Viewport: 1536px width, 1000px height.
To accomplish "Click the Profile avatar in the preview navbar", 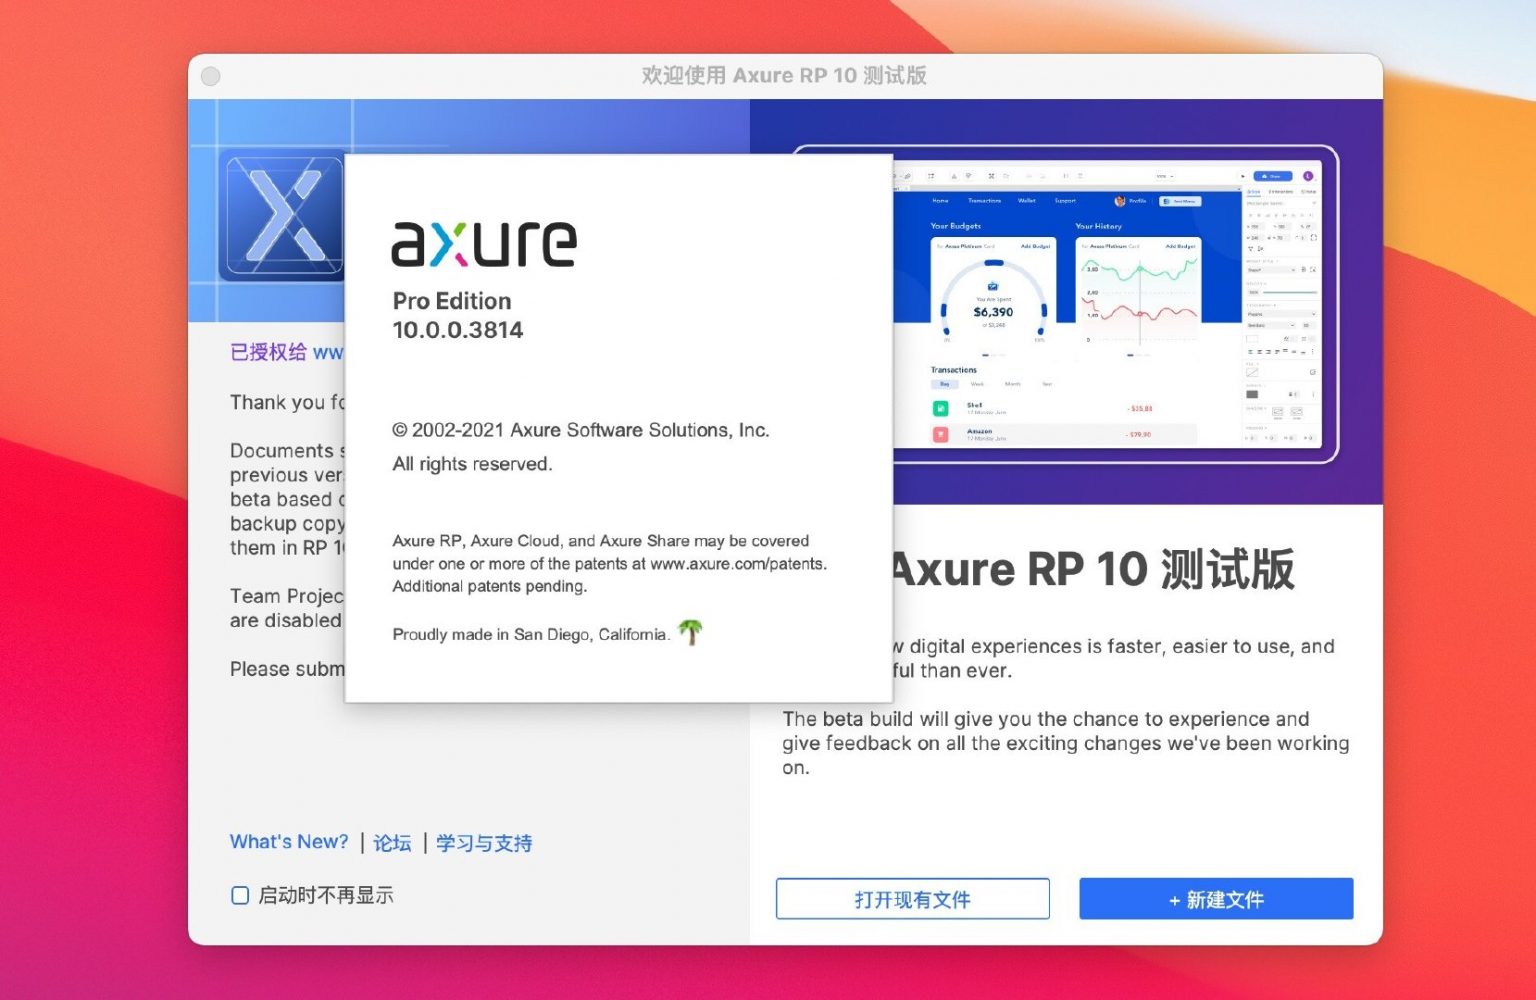I will tap(1119, 201).
